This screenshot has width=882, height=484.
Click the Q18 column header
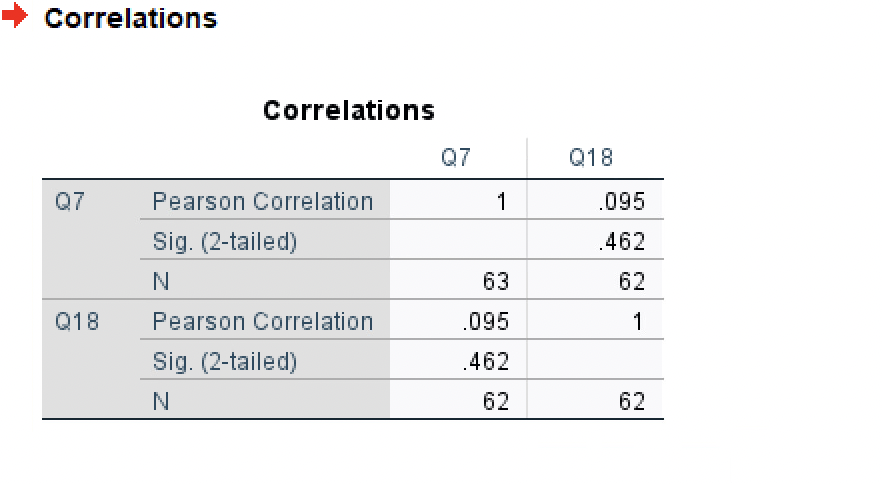pos(591,158)
